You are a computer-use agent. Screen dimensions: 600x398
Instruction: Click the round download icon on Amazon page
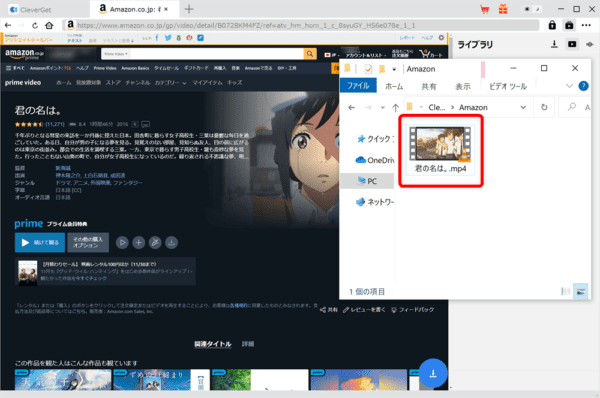[171, 242]
